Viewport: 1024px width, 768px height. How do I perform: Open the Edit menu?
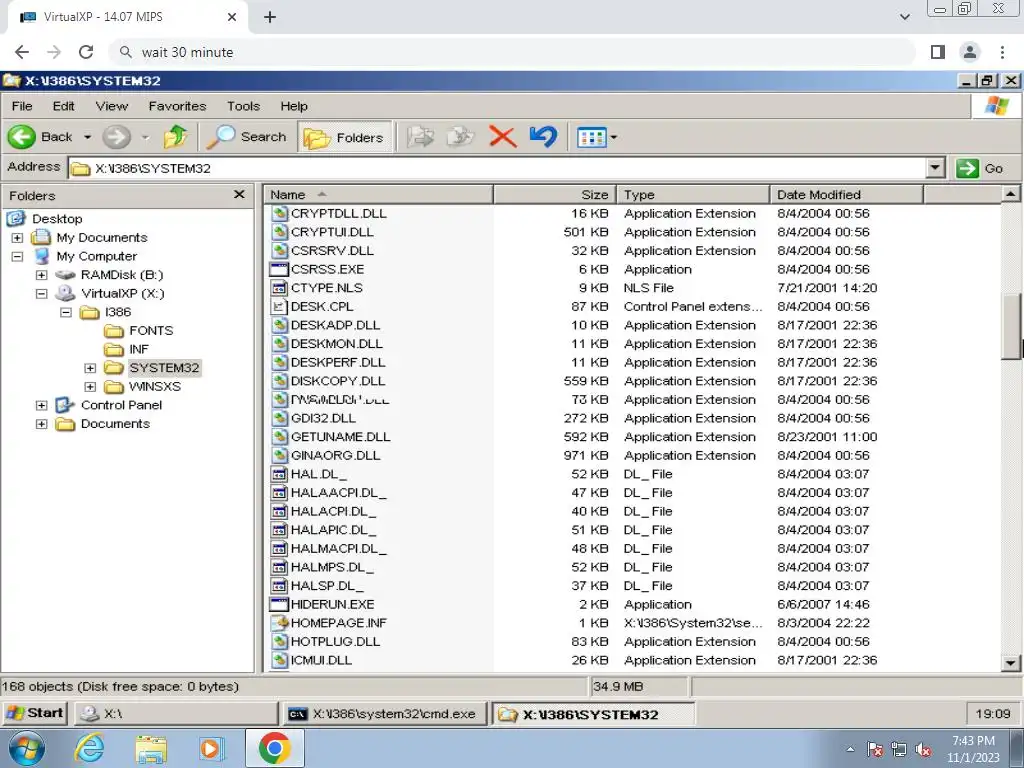point(63,106)
